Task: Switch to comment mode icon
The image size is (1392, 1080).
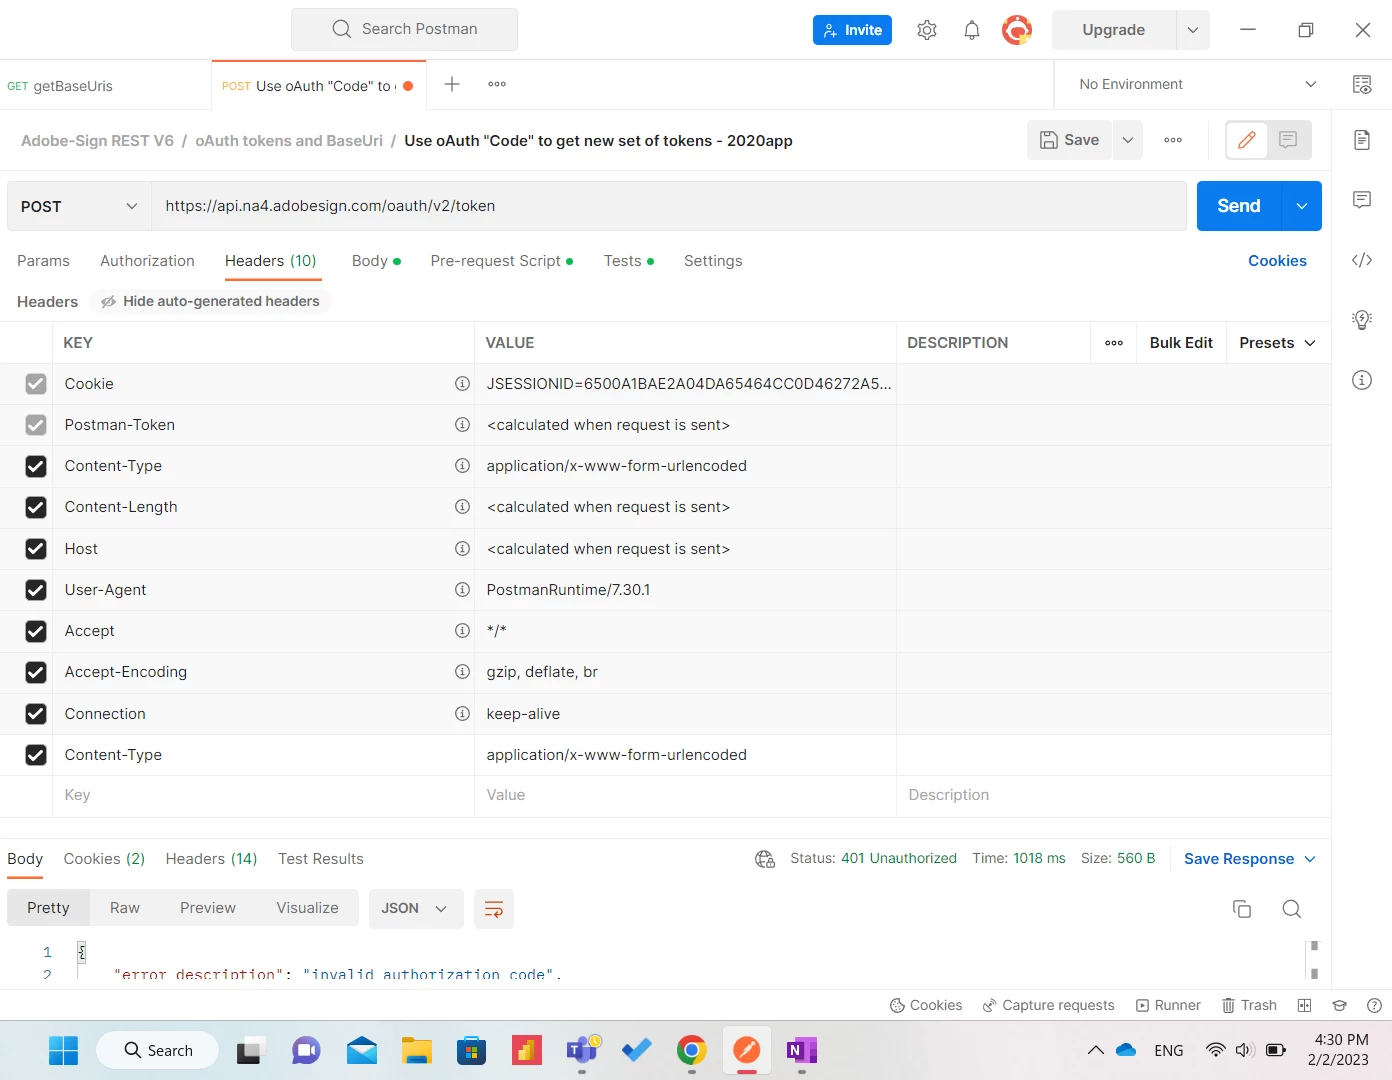Action: tap(1288, 140)
